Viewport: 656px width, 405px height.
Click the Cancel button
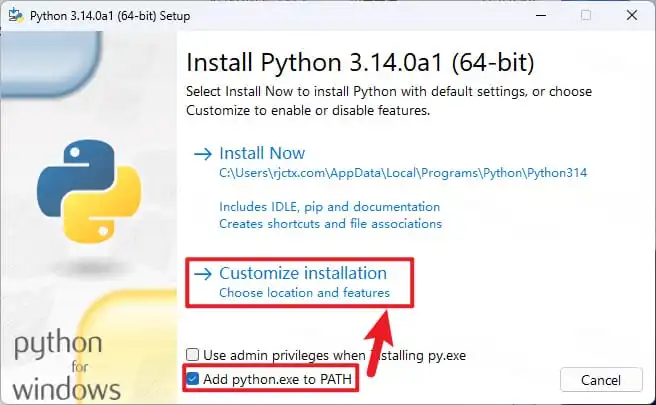click(x=601, y=379)
